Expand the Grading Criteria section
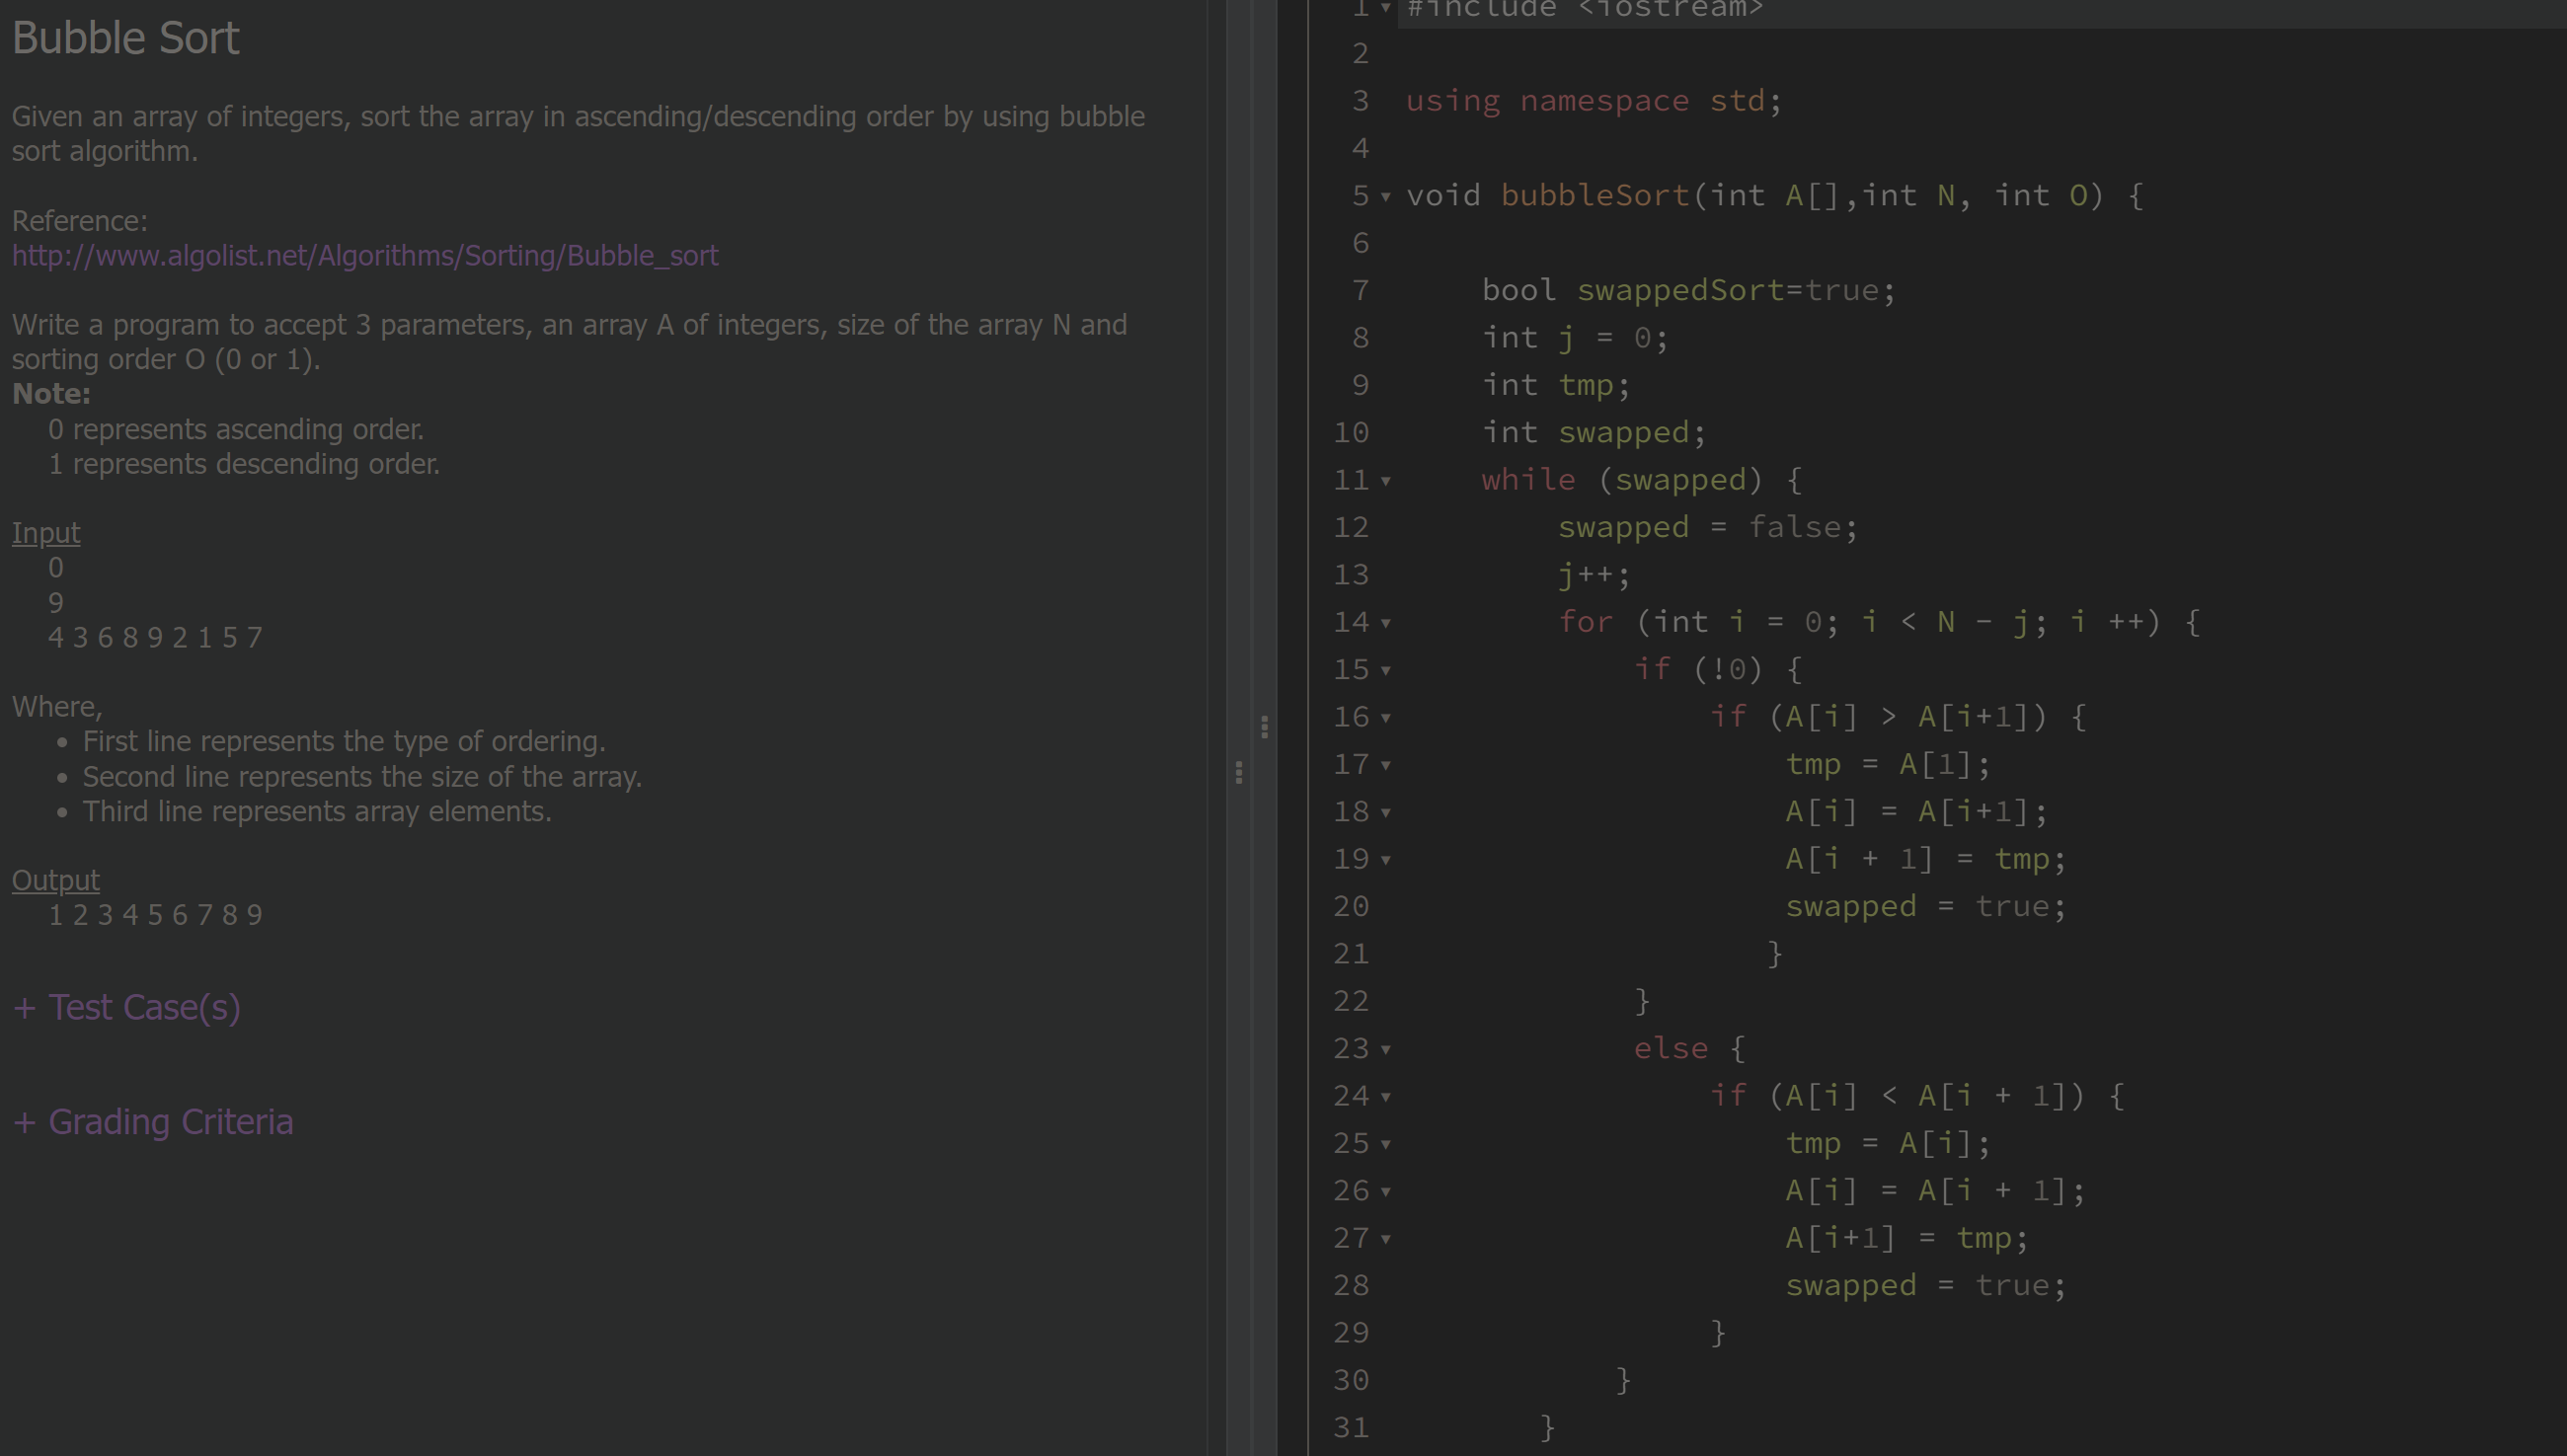Image resolution: width=2567 pixels, height=1456 pixels. pos(152,1121)
